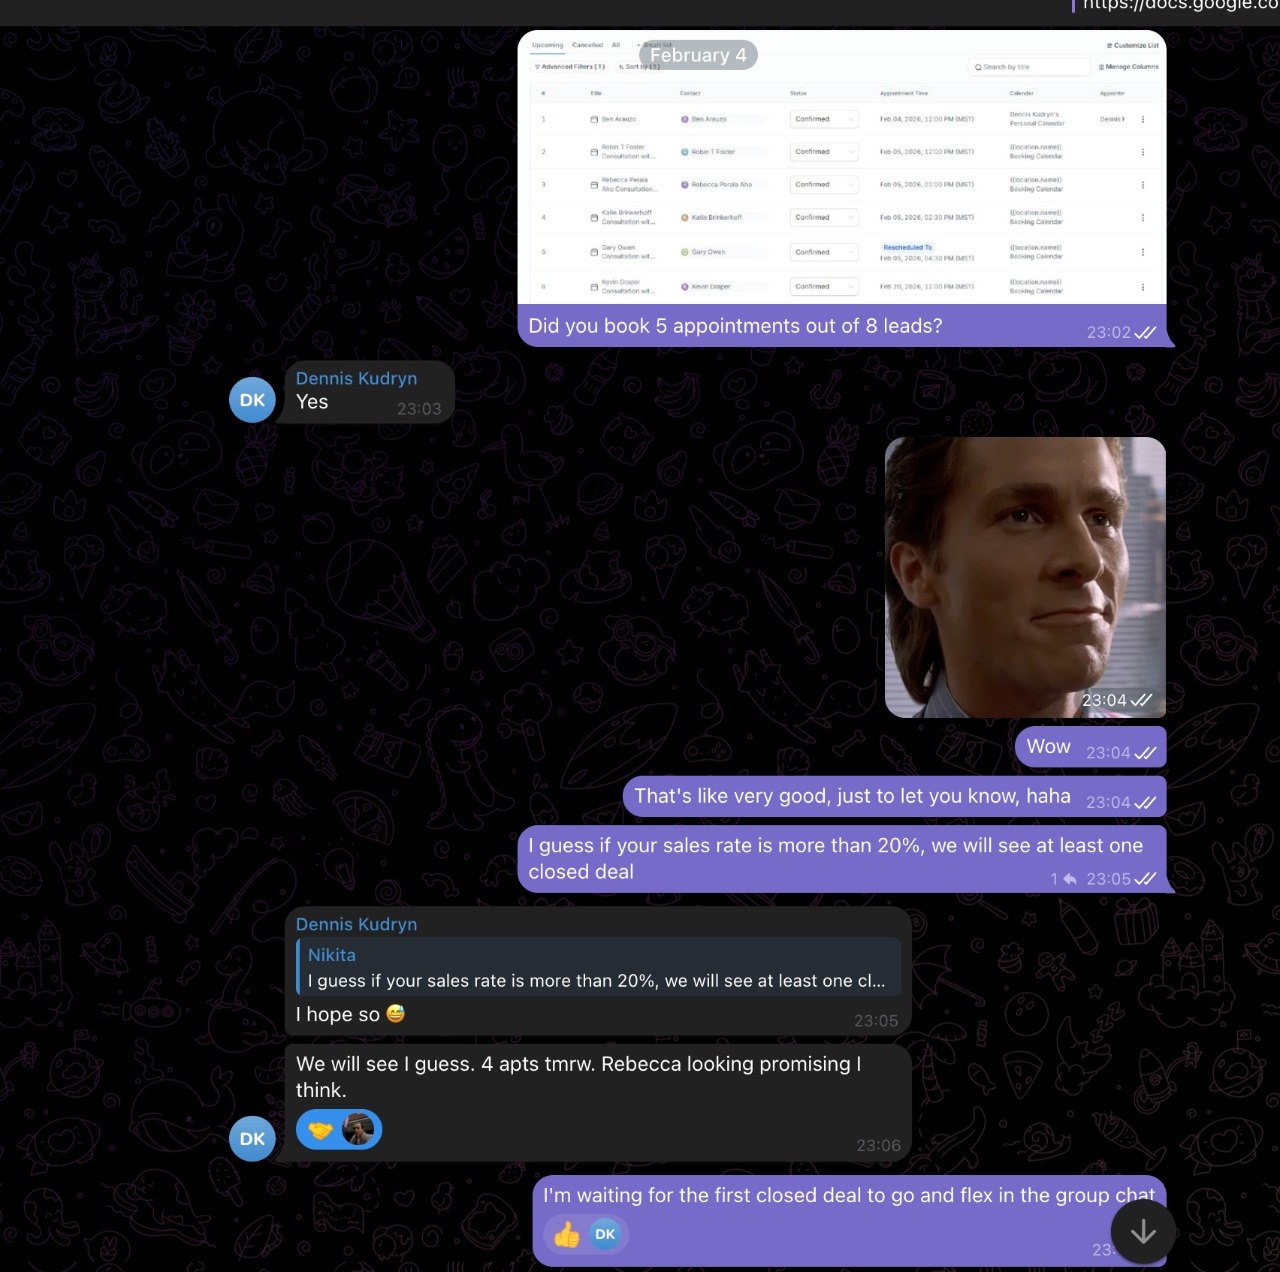Select message "That's like very good, just to let you know, haha"
The width and height of the screenshot is (1280, 1272).
(x=852, y=796)
